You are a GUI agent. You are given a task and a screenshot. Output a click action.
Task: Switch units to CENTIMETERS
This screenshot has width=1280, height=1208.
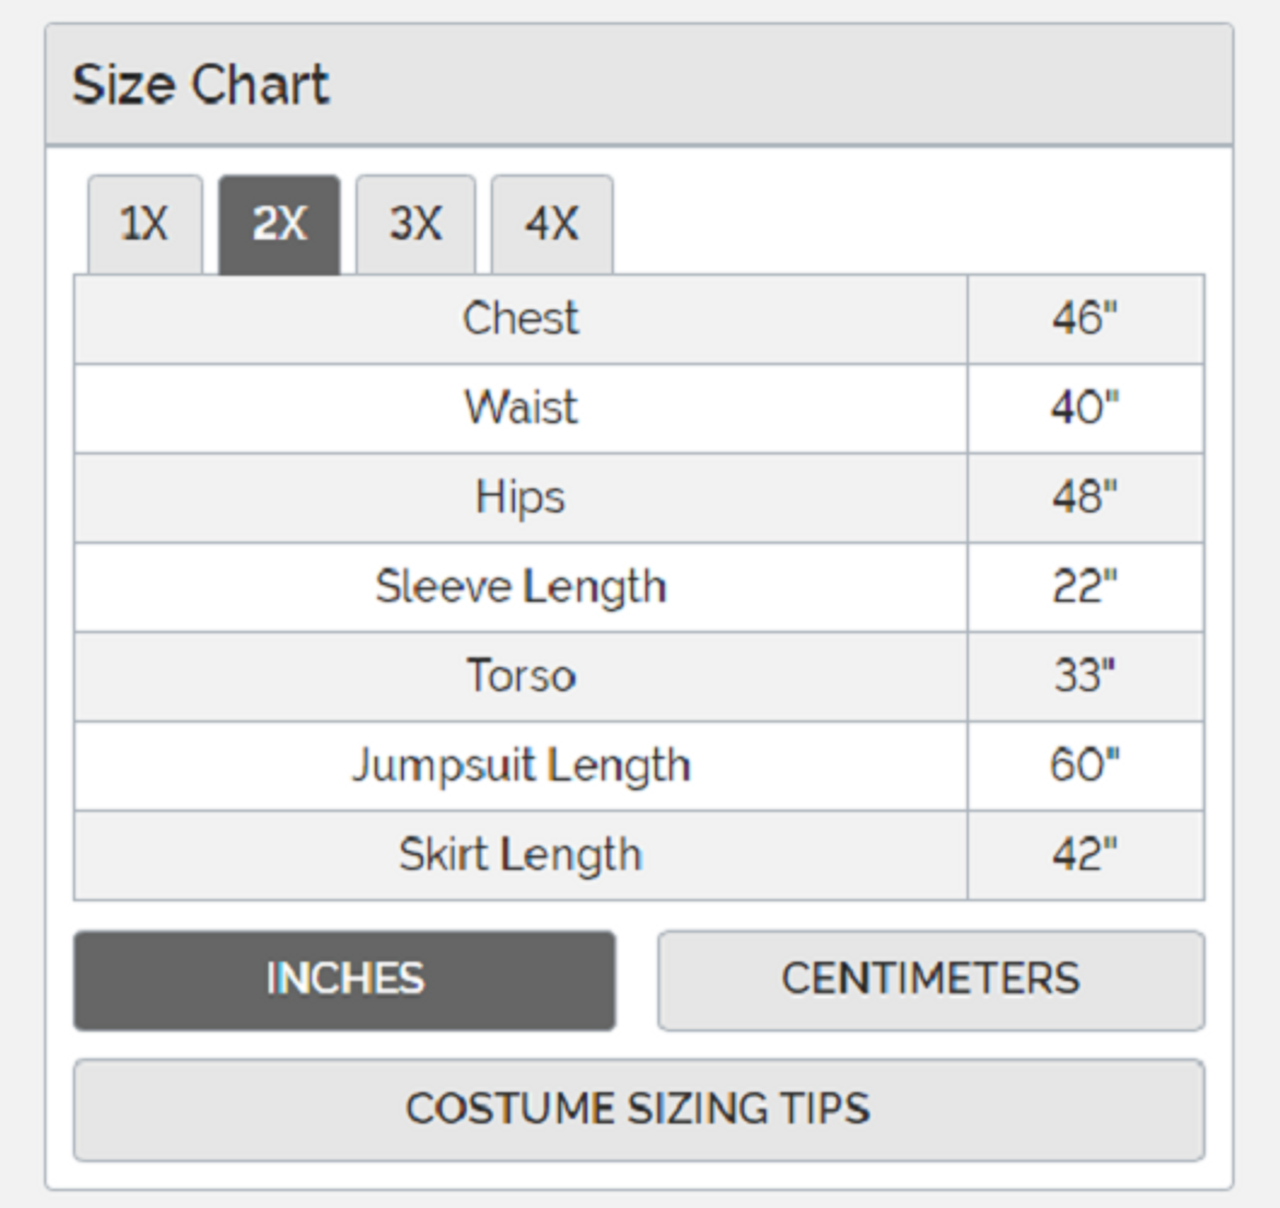pyautogui.click(x=930, y=979)
